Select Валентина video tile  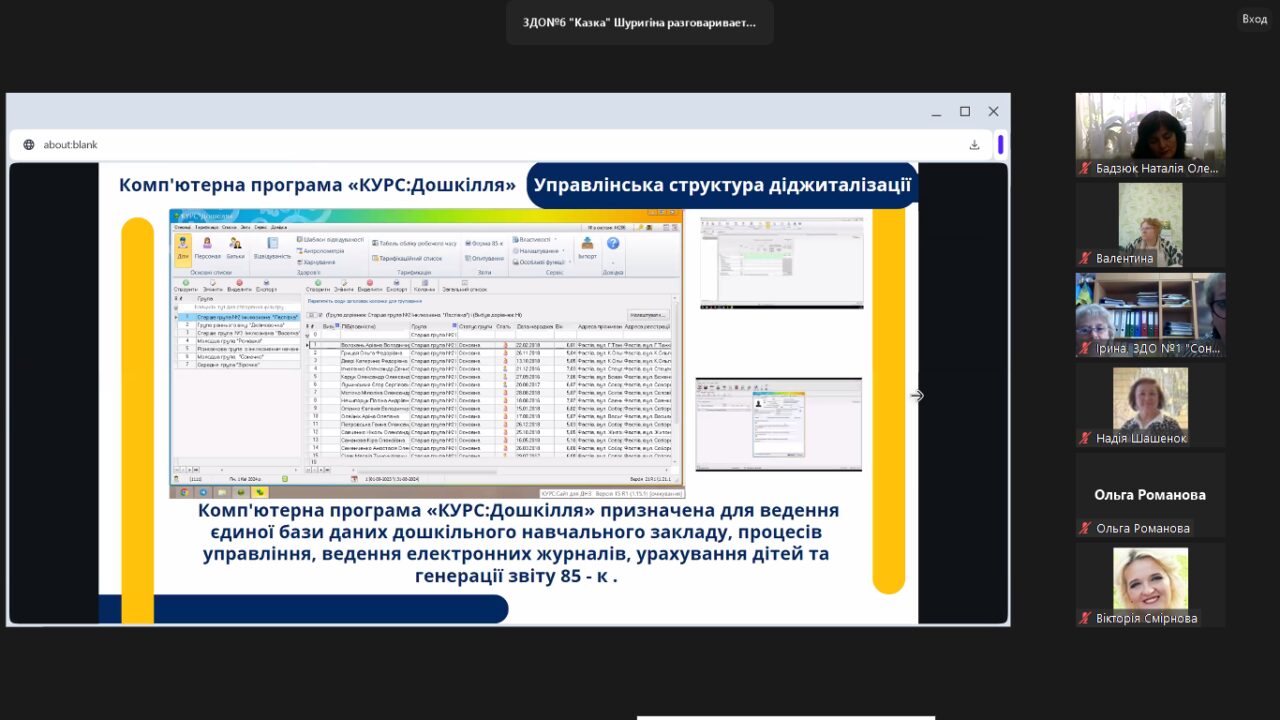point(1150,225)
